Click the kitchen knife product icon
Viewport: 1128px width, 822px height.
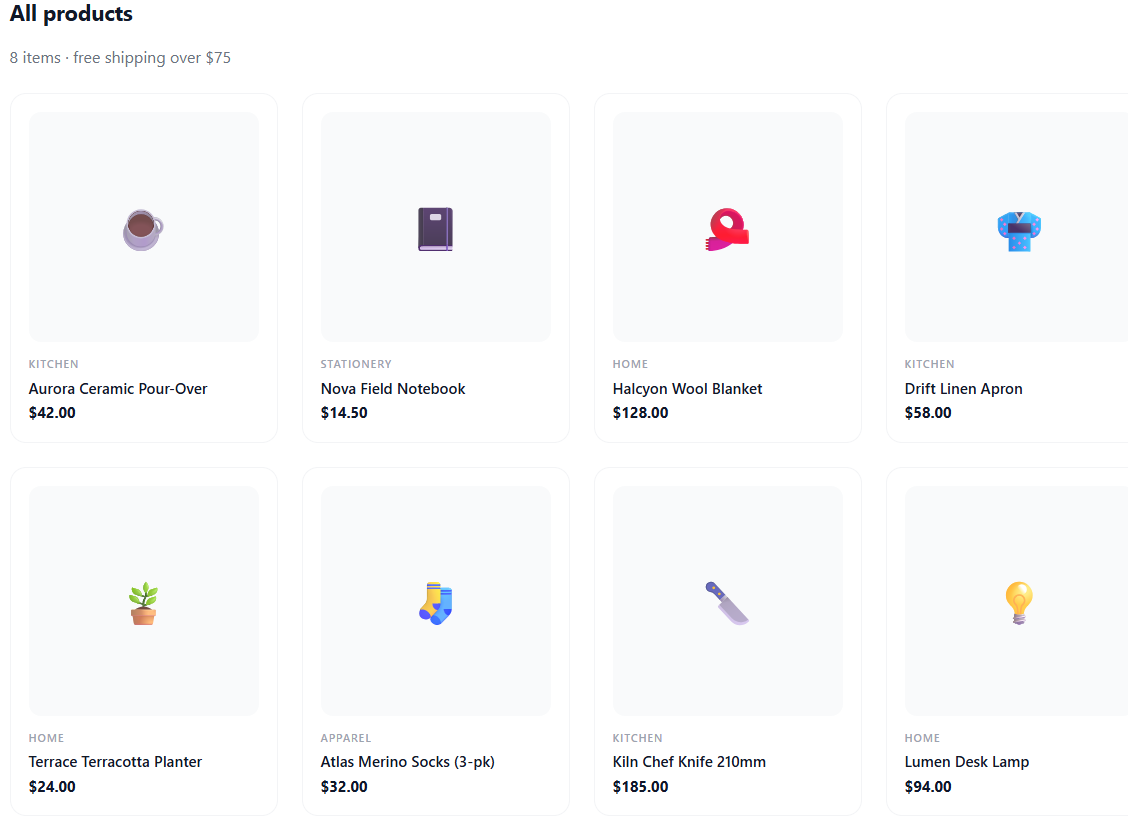727,603
